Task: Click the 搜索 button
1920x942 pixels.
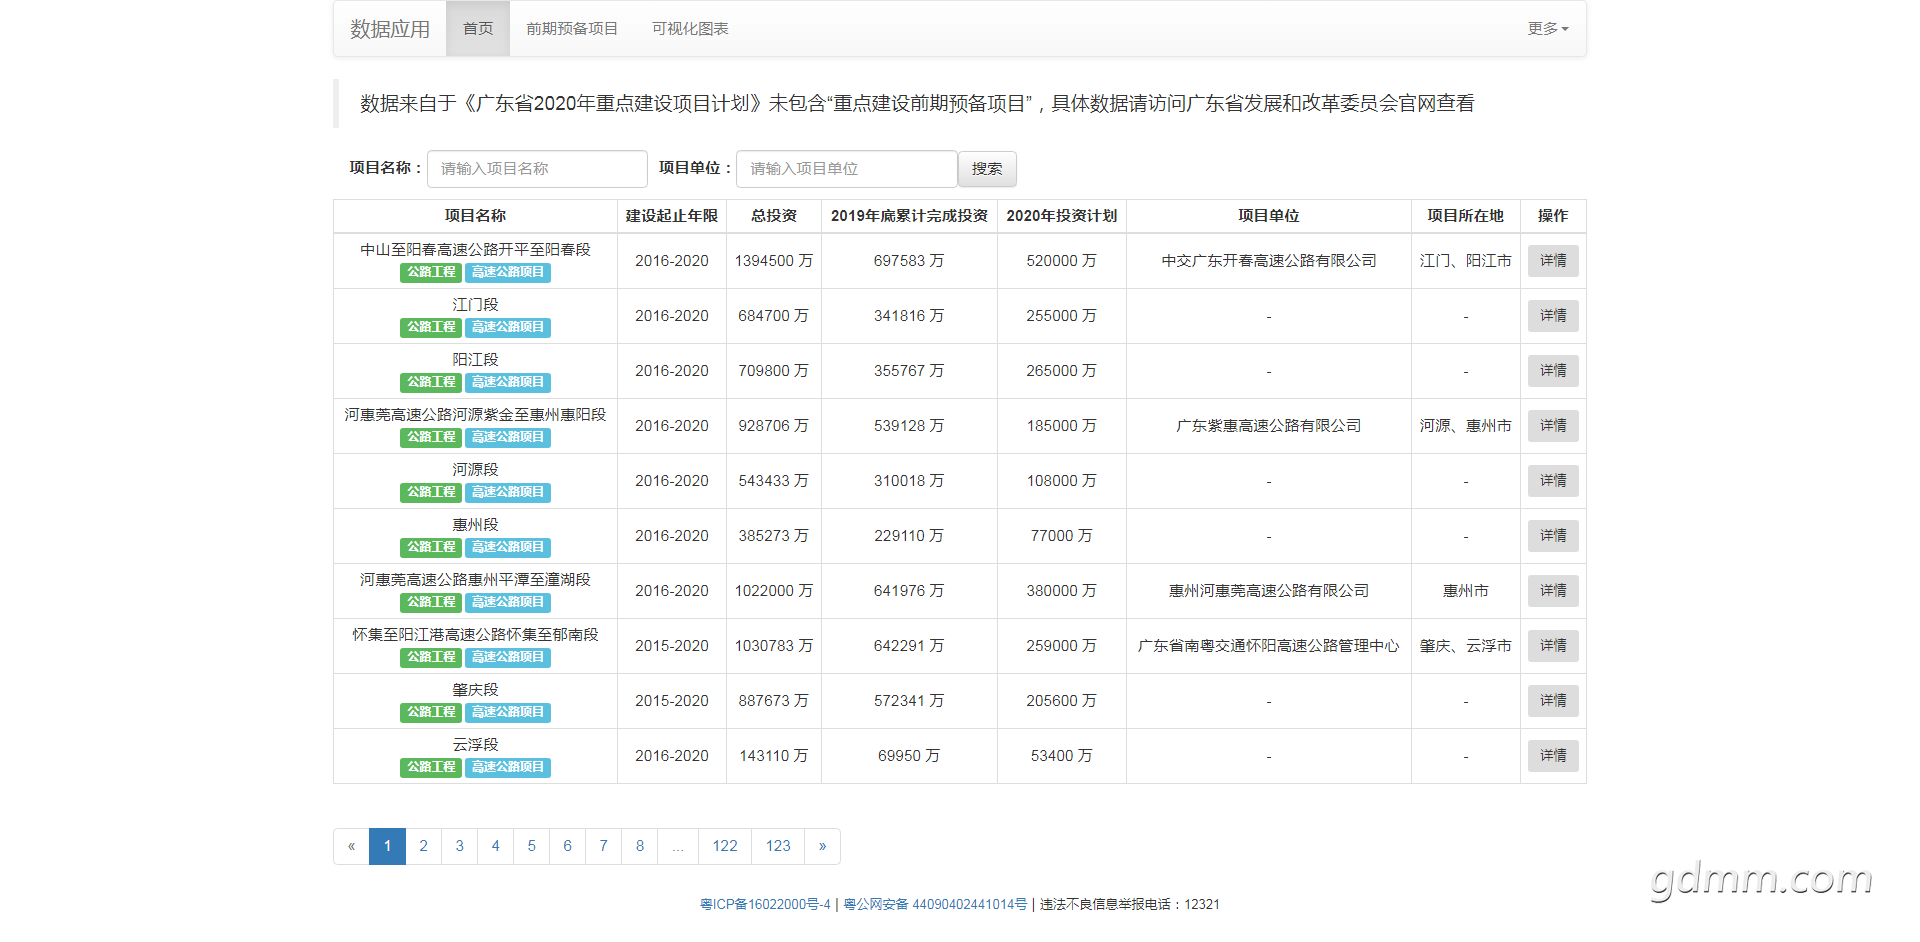Action: (x=987, y=169)
